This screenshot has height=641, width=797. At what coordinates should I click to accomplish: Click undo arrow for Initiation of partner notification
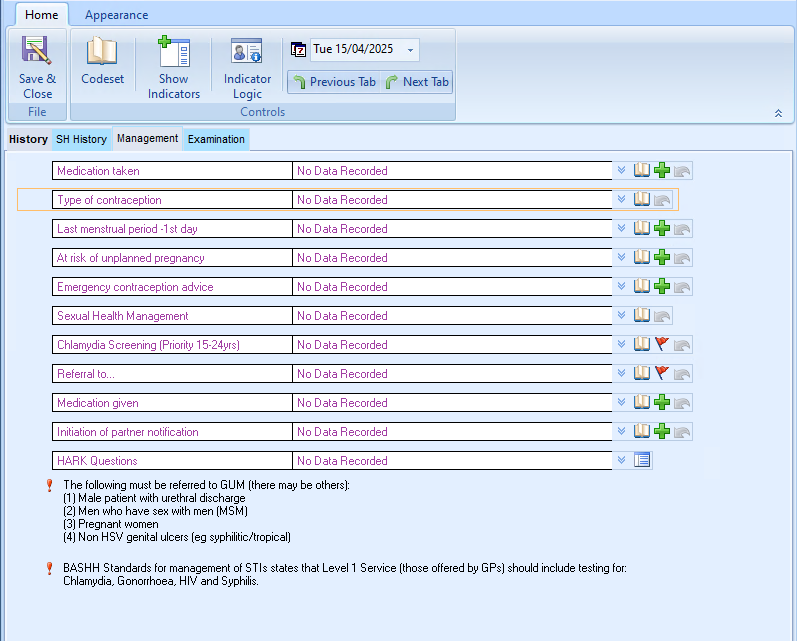pos(682,432)
